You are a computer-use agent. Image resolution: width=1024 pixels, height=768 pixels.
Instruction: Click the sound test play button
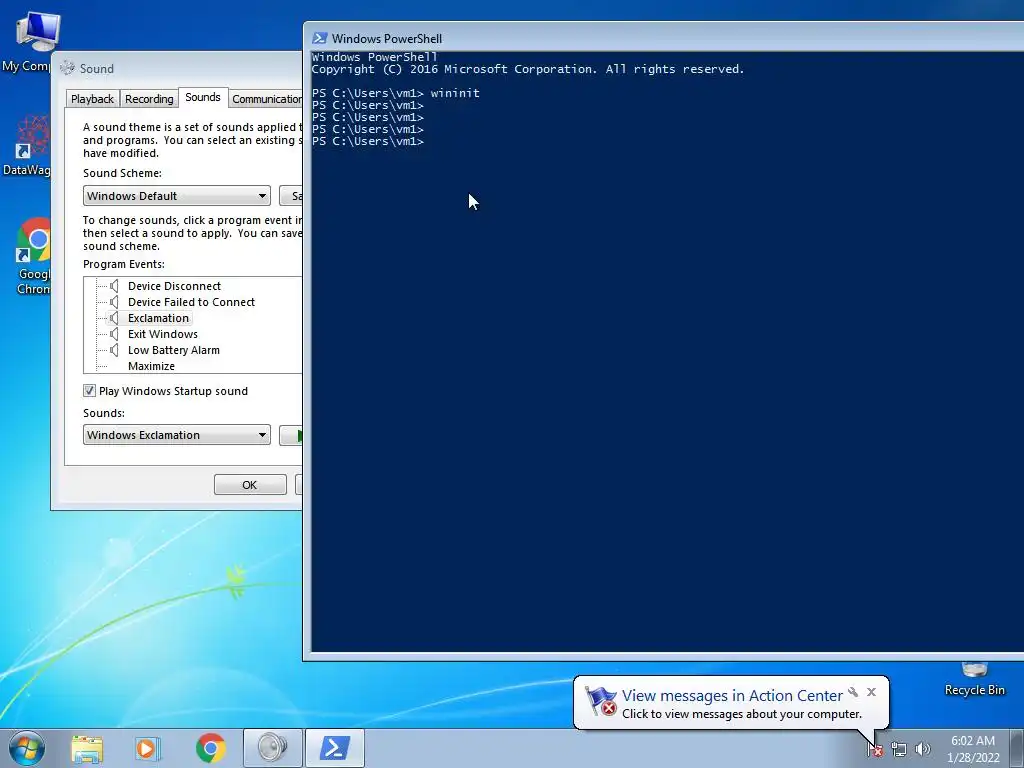click(291, 435)
